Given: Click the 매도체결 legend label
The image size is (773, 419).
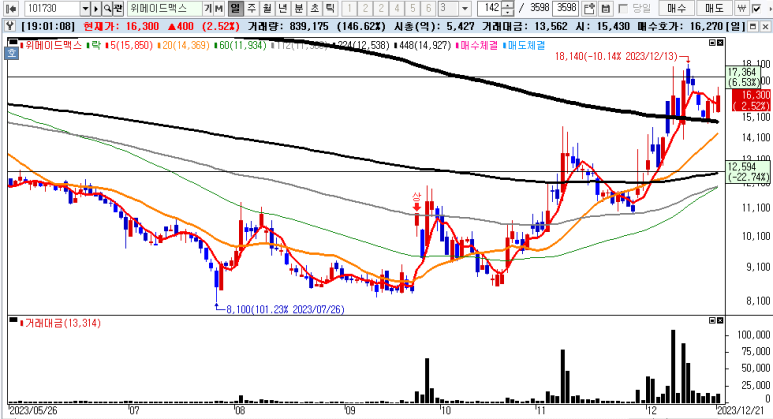Looking at the screenshot, I should [x=526, y=46].
